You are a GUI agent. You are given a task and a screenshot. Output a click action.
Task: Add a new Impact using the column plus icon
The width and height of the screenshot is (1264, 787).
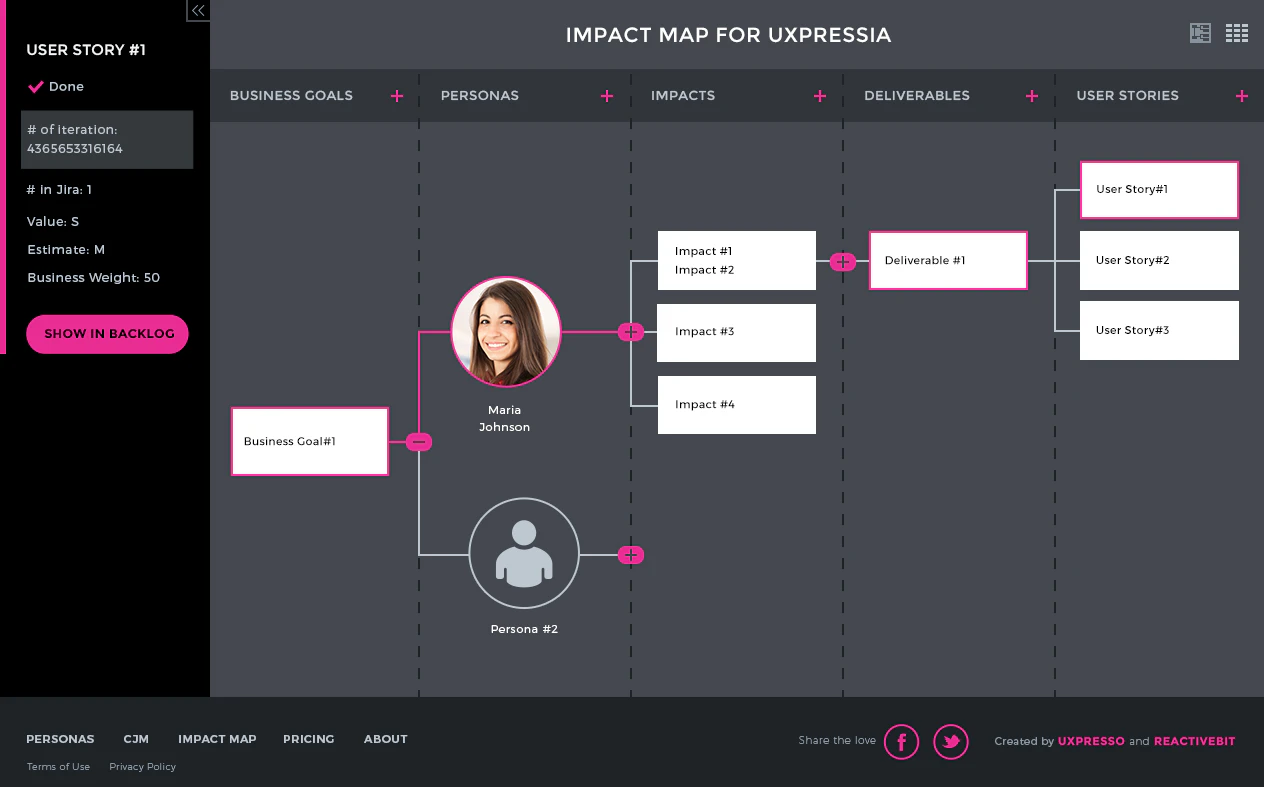(820, 95)
